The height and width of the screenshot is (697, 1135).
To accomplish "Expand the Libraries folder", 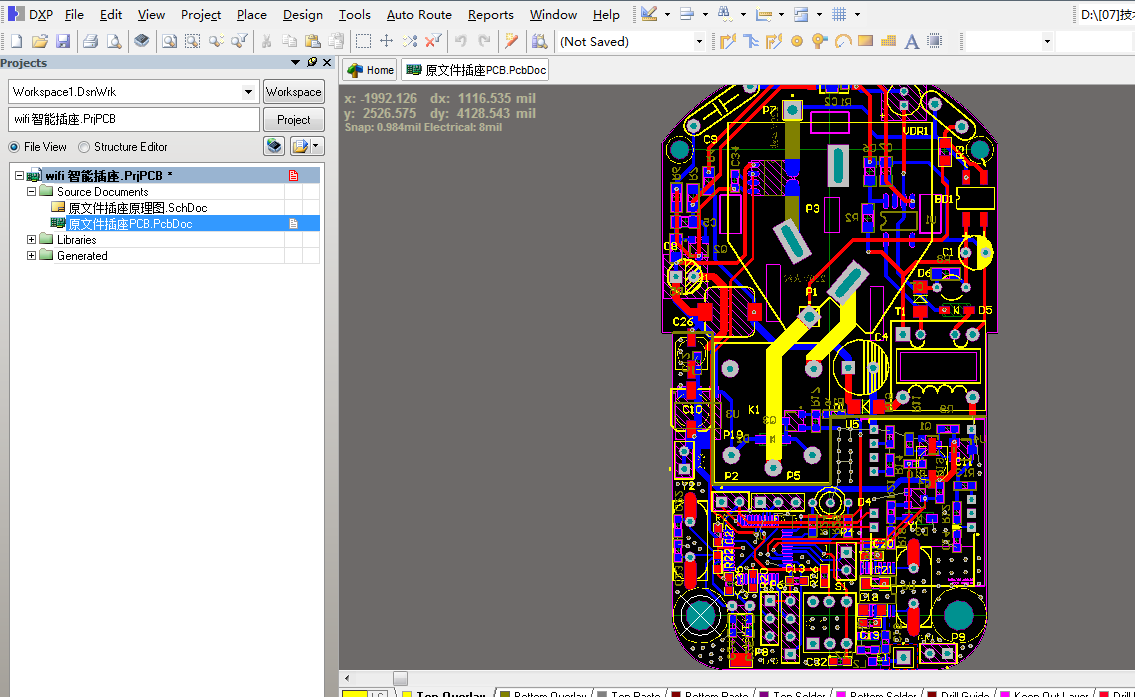I will click(x=31, y=240).
